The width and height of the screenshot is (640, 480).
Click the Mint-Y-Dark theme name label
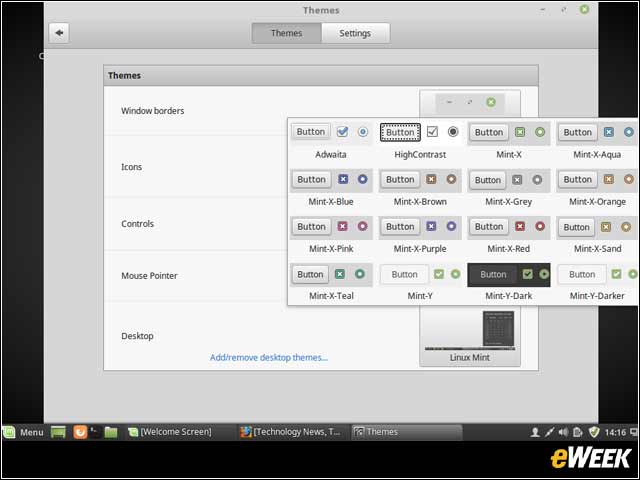pyautogui.click(x=509, y=296)
